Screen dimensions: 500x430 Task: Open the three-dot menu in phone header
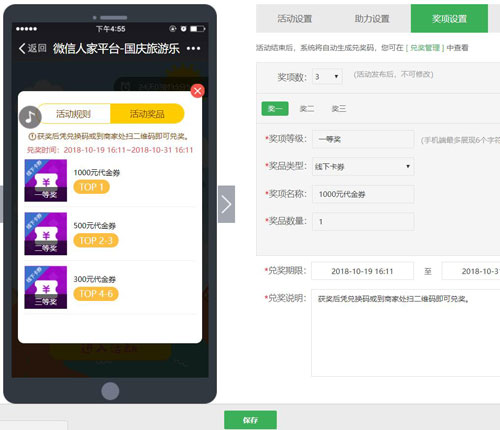click(x=193, y=49)
